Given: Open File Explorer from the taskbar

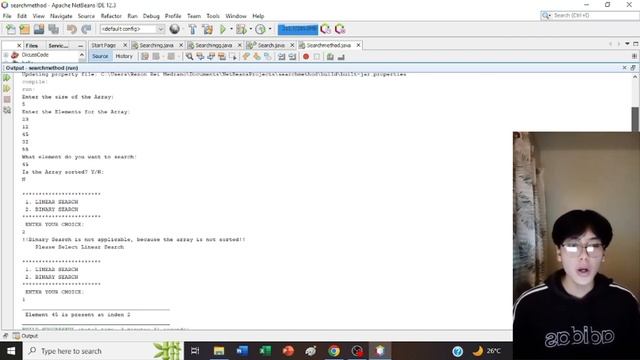Looking at the screenshot, I should (x=219, y=351).
